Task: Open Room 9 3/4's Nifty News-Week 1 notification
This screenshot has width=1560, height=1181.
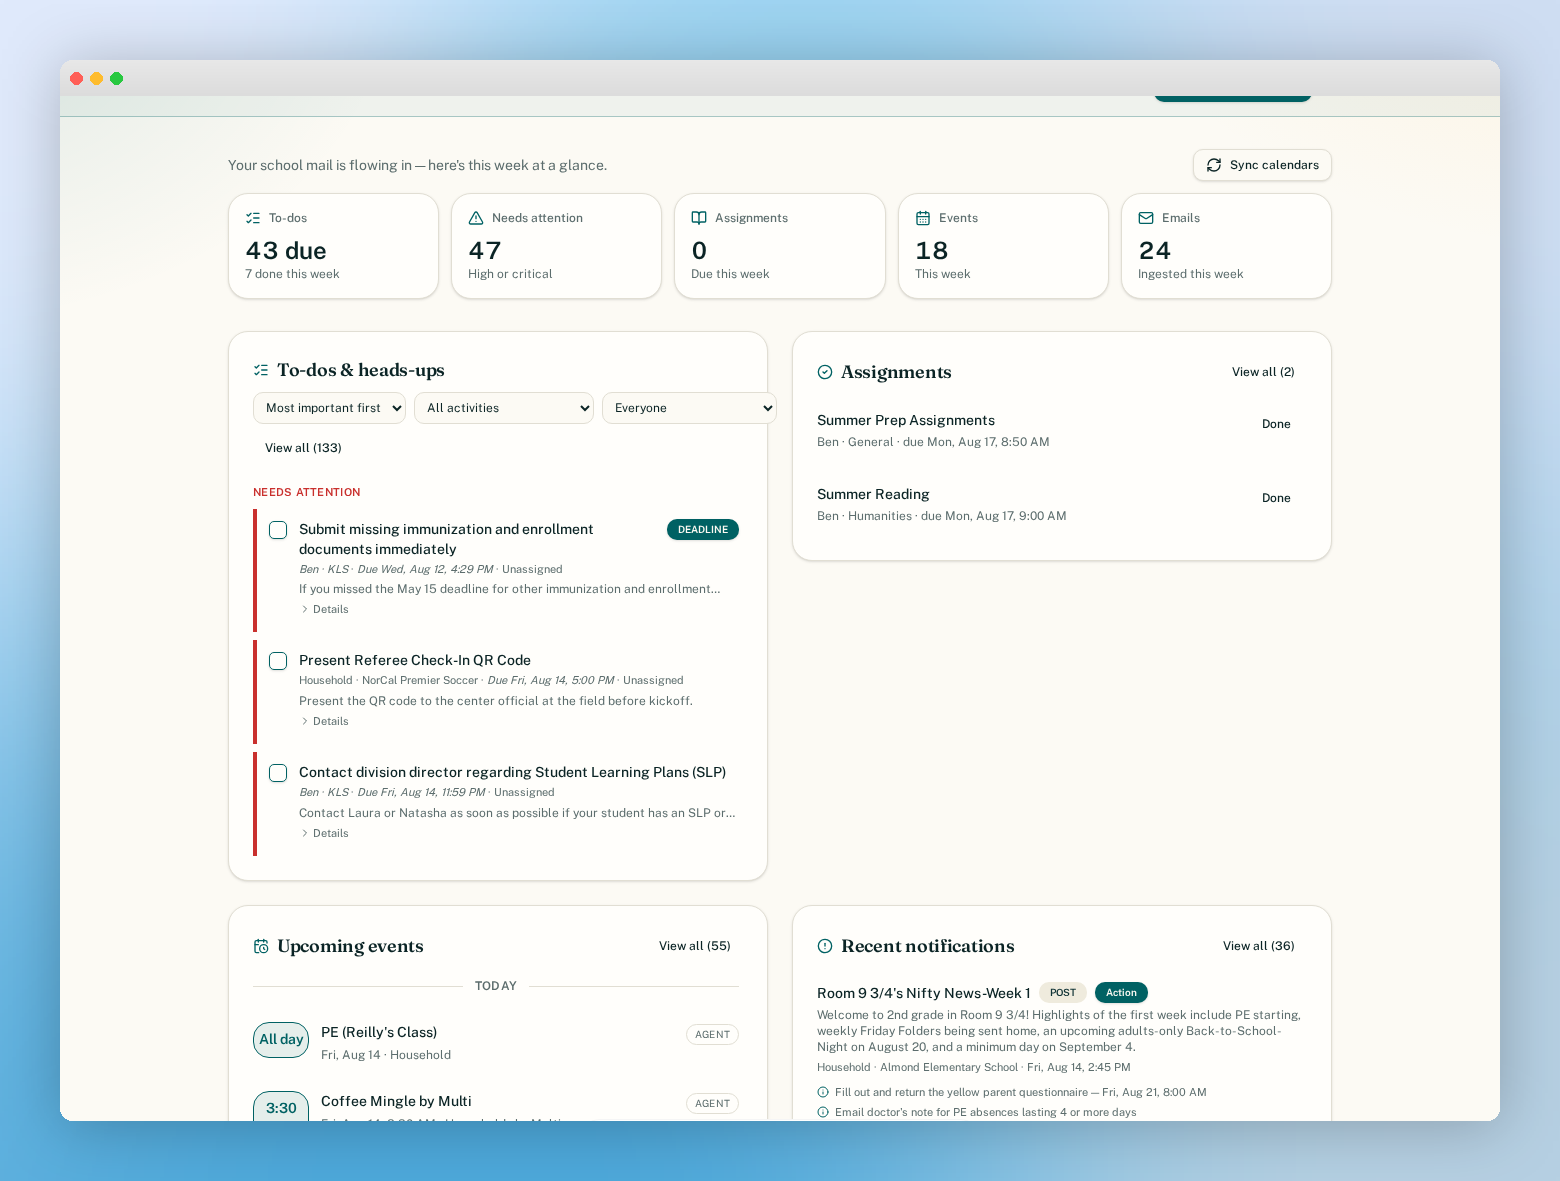Action: coord(923,993)
